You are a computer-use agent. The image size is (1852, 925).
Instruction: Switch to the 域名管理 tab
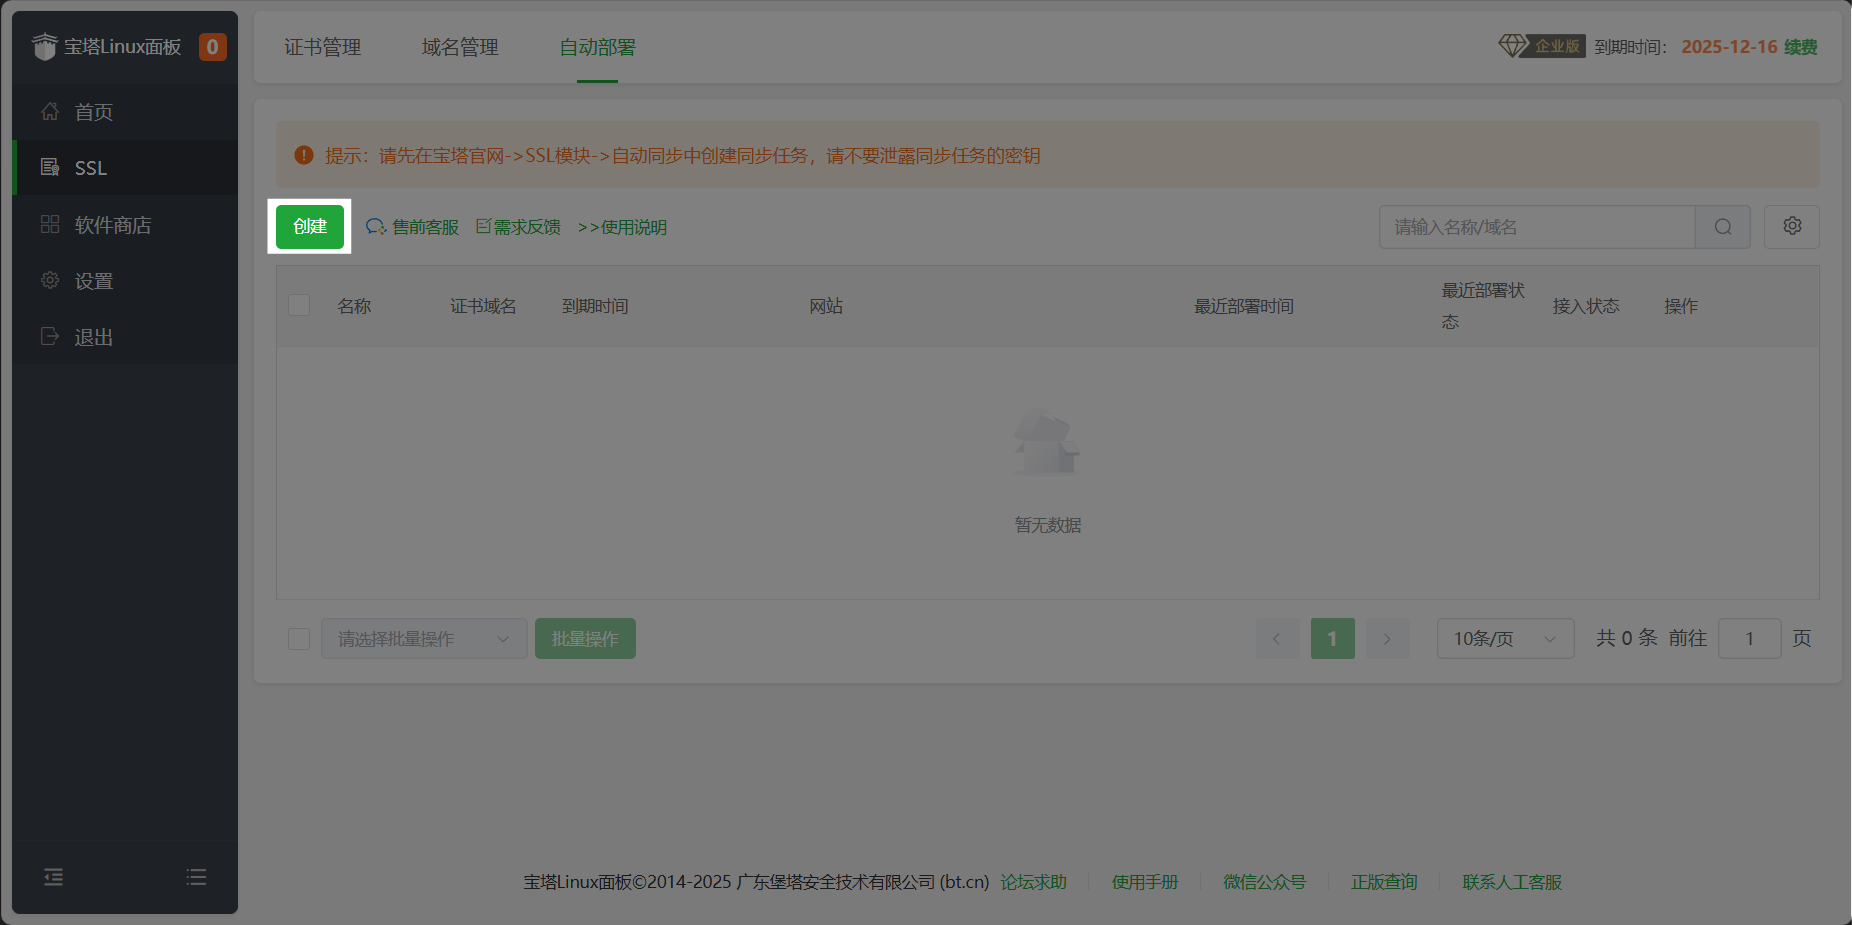click(459, 46)
